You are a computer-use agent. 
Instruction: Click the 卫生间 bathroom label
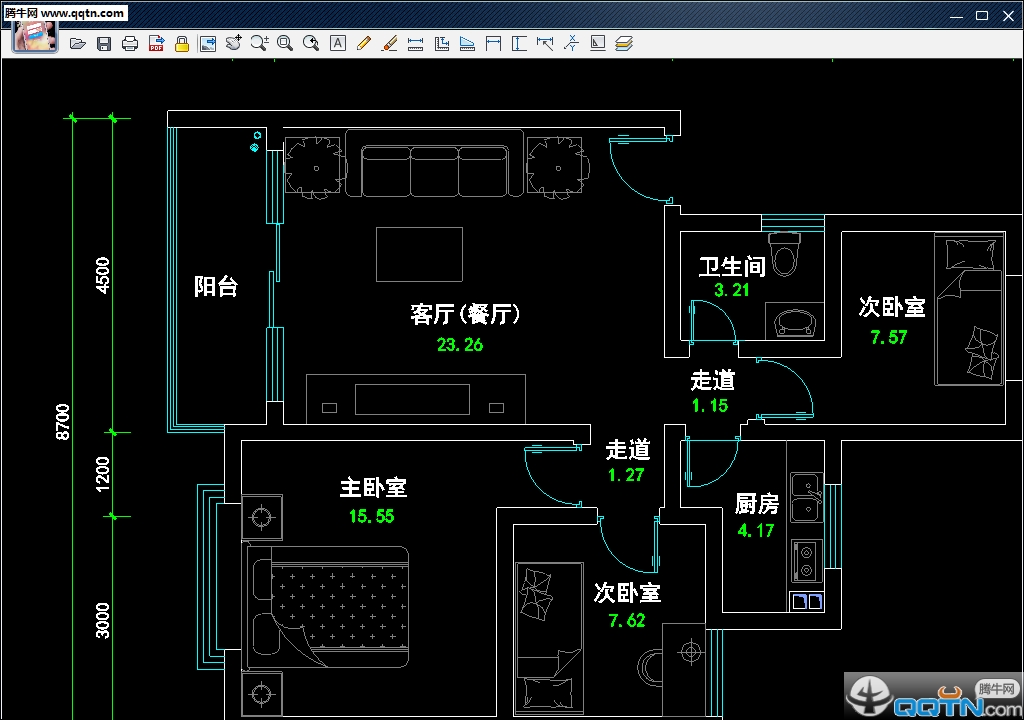[732, 267]
